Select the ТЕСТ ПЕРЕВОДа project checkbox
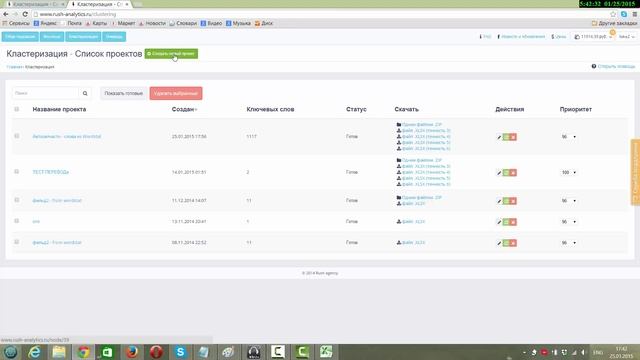The height and width of the screenshot is (360, 640). pos(17,171)
